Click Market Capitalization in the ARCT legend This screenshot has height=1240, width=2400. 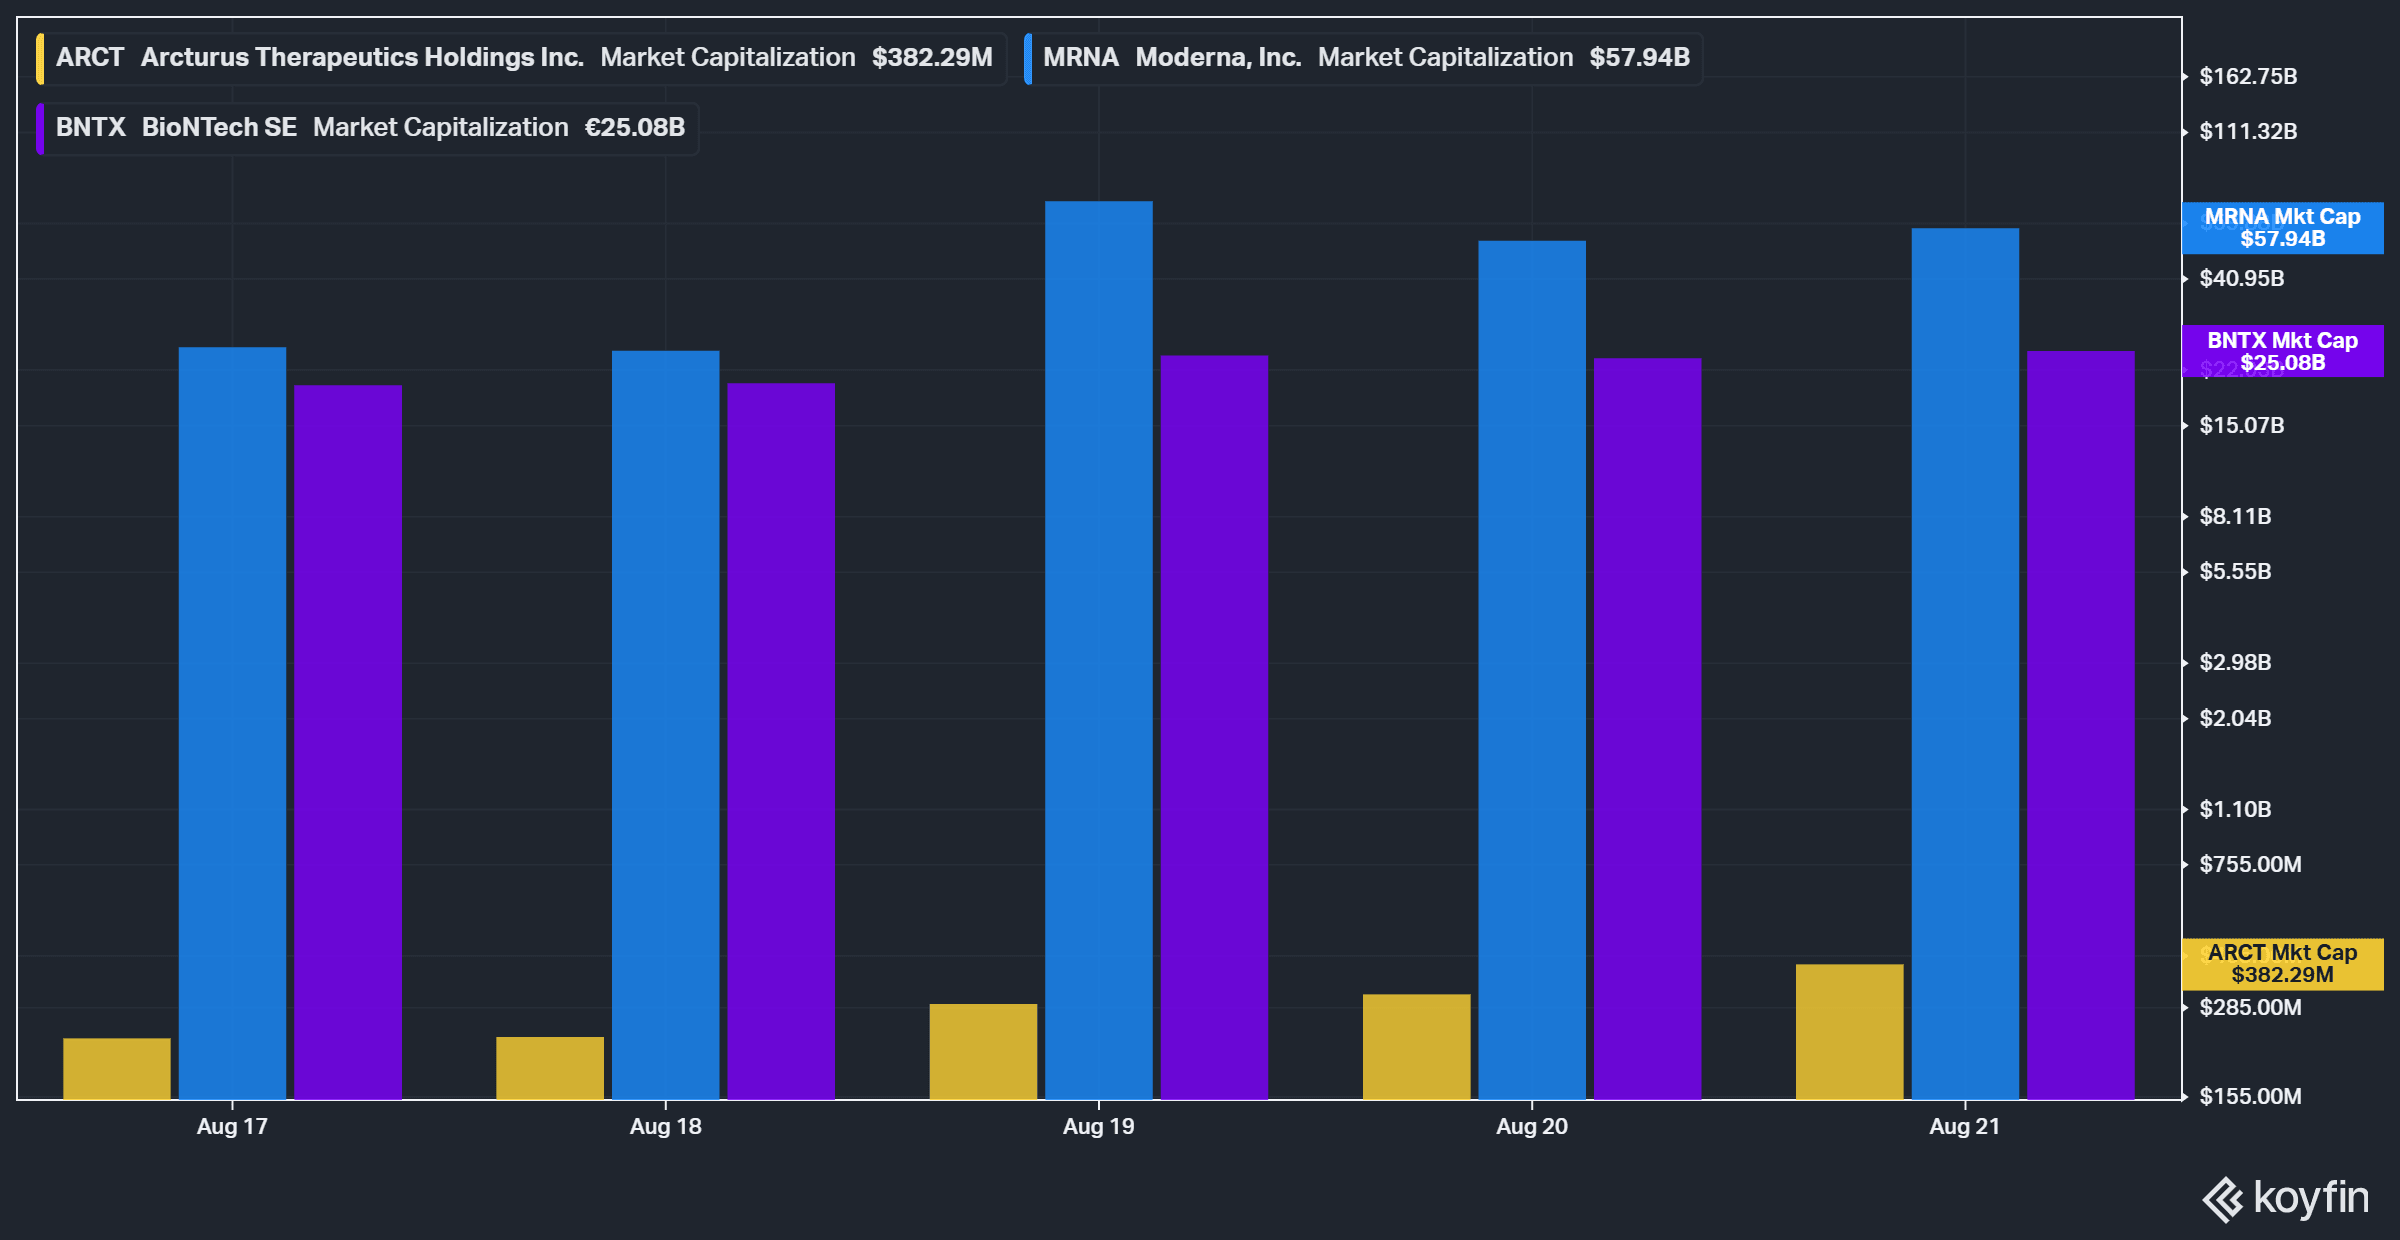[728, 58]
